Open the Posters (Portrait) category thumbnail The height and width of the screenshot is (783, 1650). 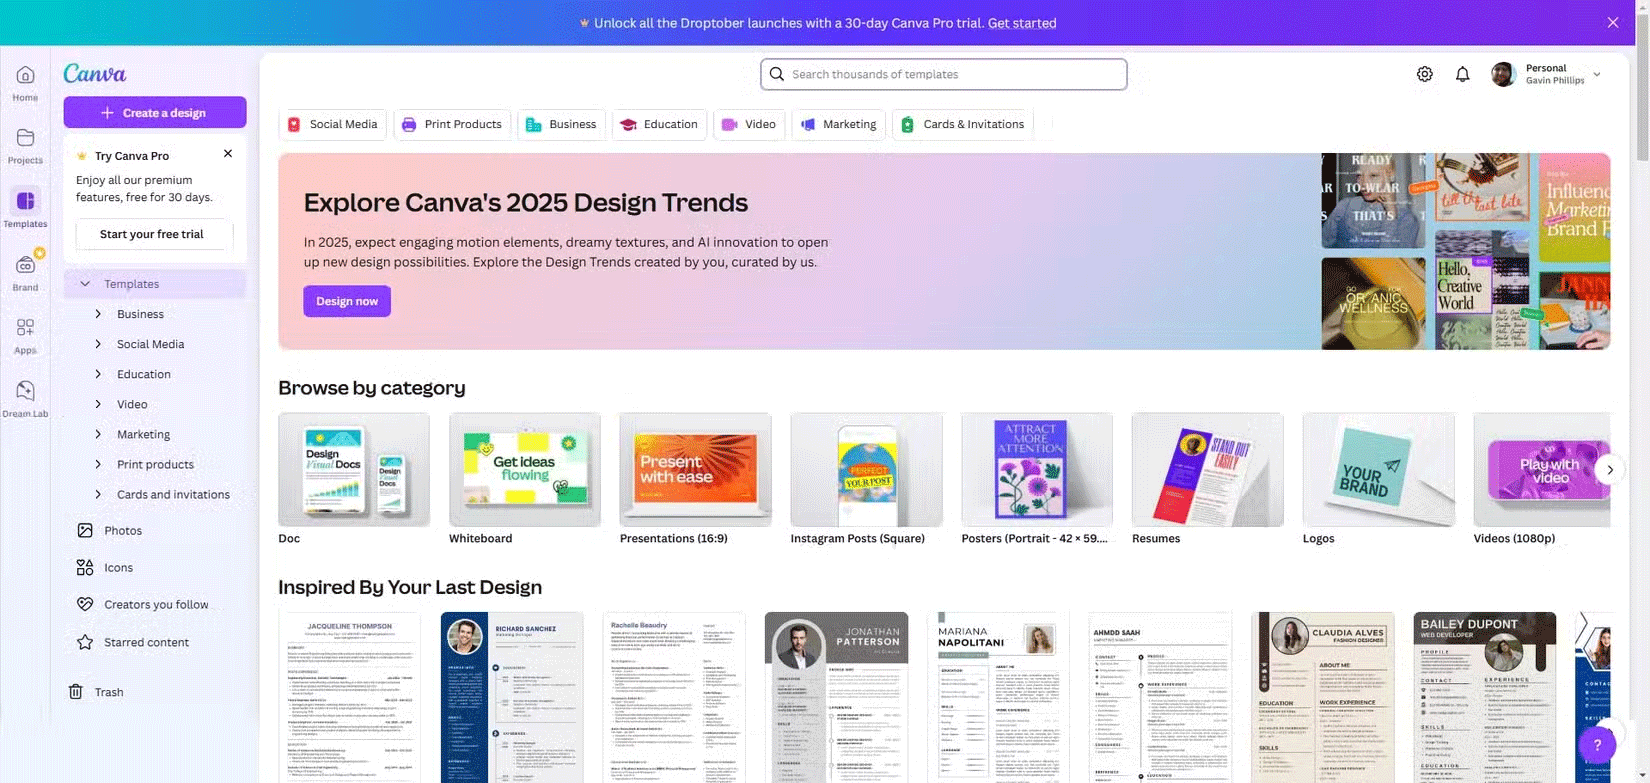[1037, 470]
